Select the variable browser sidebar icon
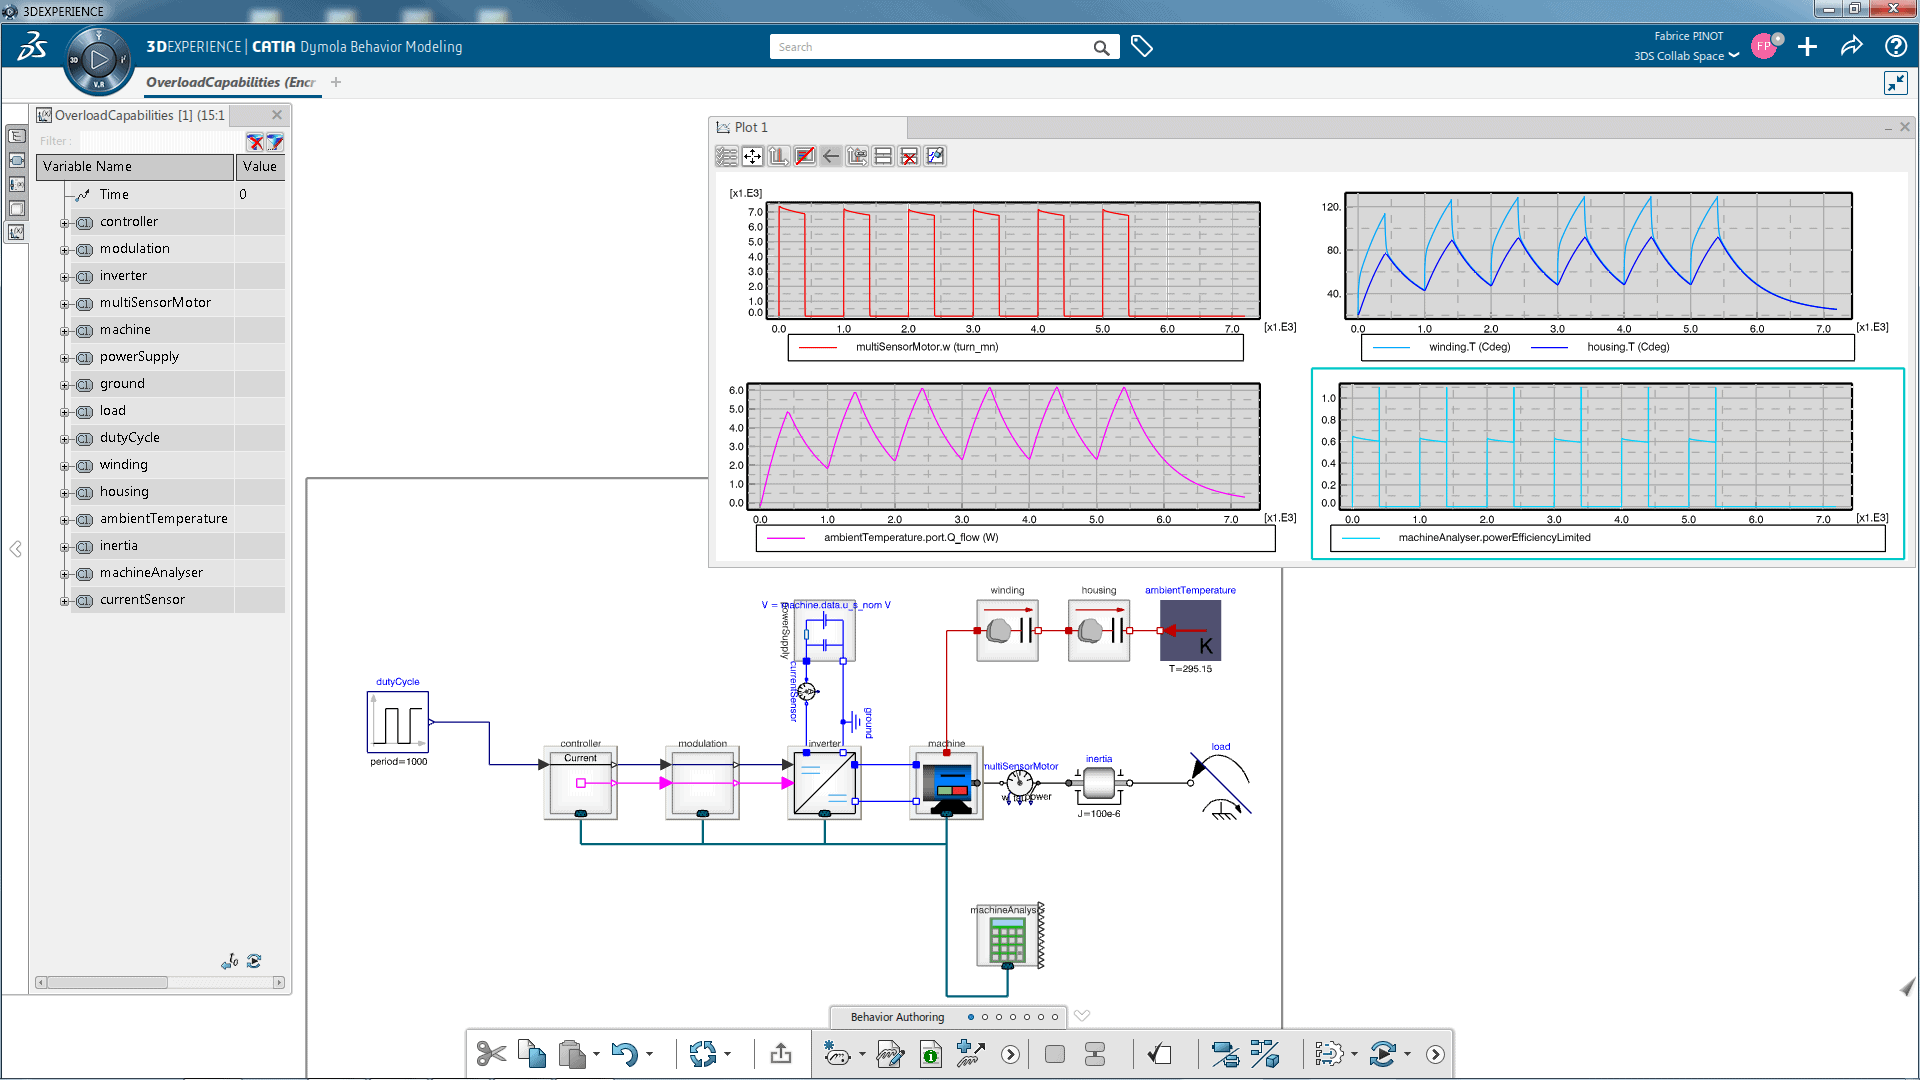Screen dimensions: 1920x1080 pyautogui.click(x=17, y=232)
